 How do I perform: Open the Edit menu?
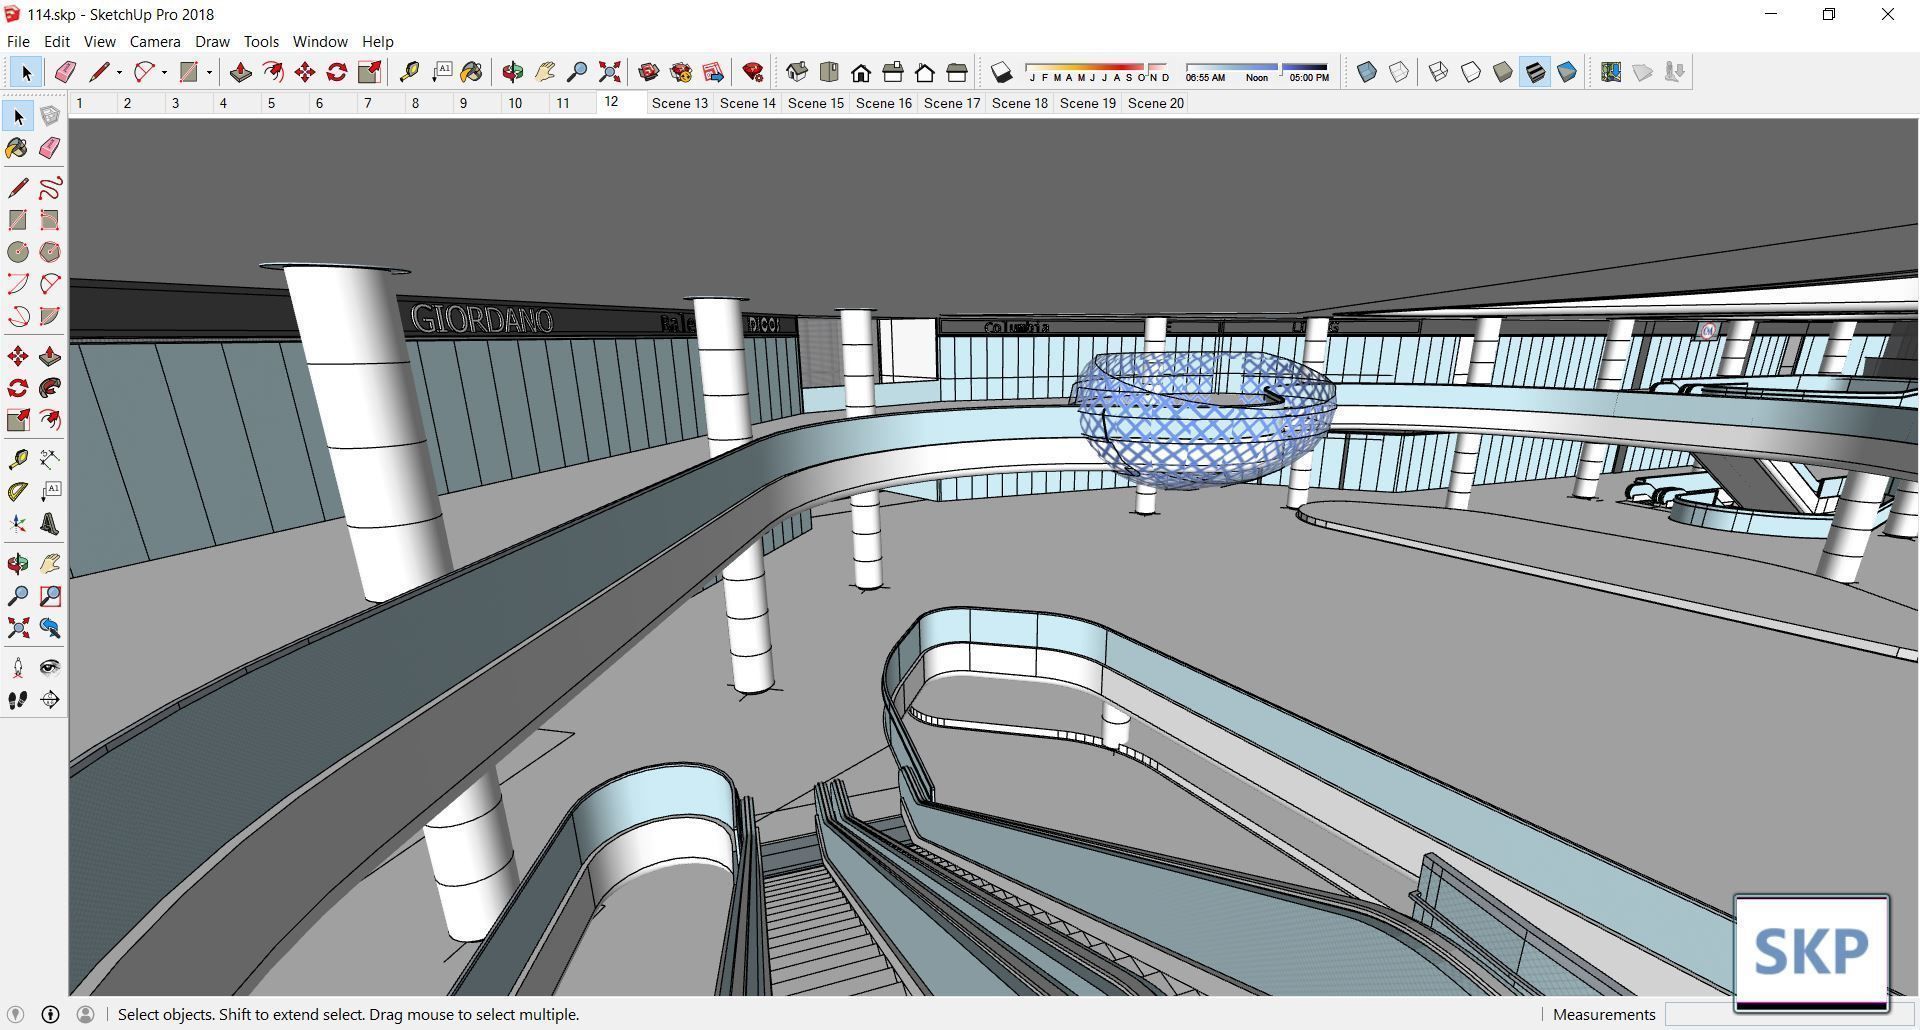pos(56,41)
